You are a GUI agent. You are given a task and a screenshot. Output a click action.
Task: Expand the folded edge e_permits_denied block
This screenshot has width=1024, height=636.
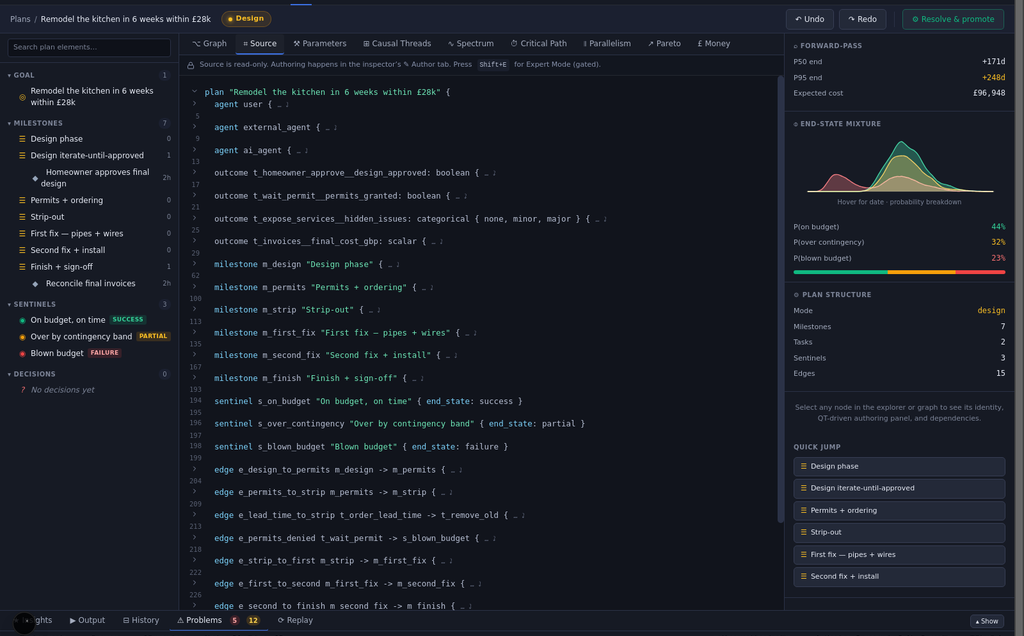[x=195, y=537]
